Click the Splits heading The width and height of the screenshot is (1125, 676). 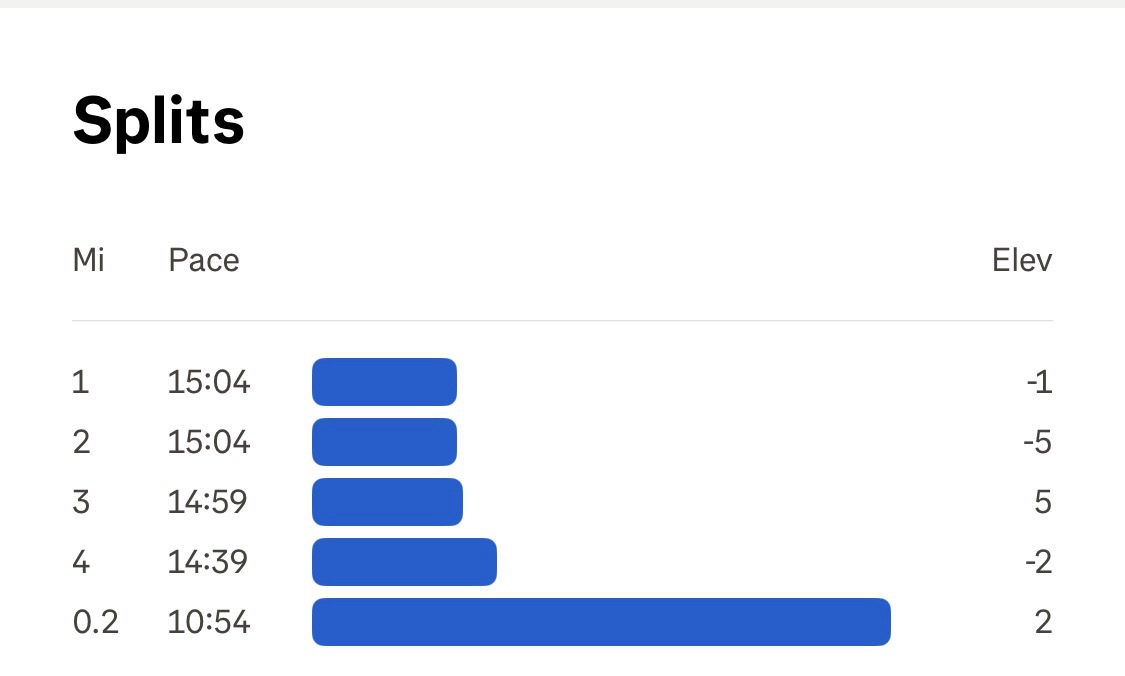click(x=158, y=122)
